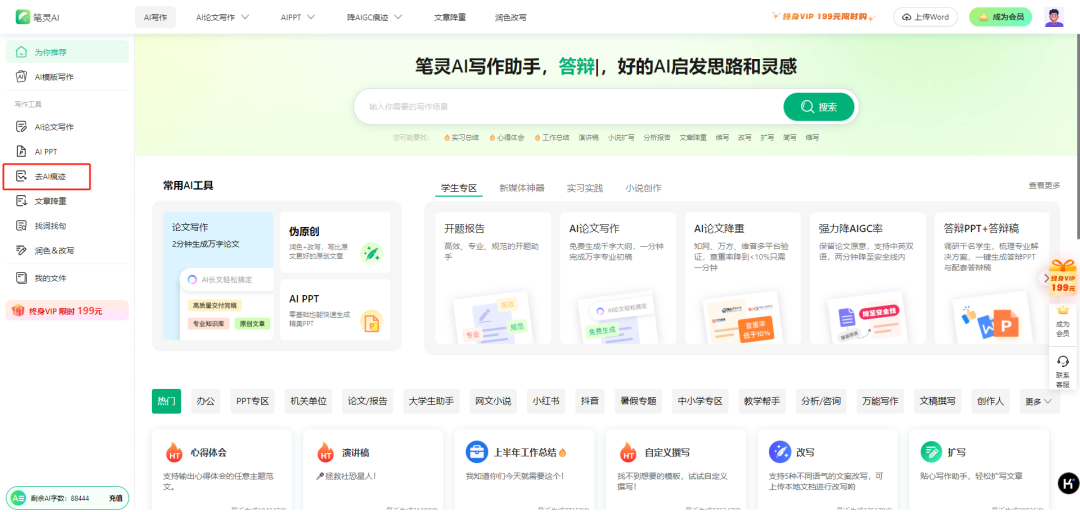Select 热门 category tab
This screenshot has height=512, width=1080.
click(x=166, y=401)
